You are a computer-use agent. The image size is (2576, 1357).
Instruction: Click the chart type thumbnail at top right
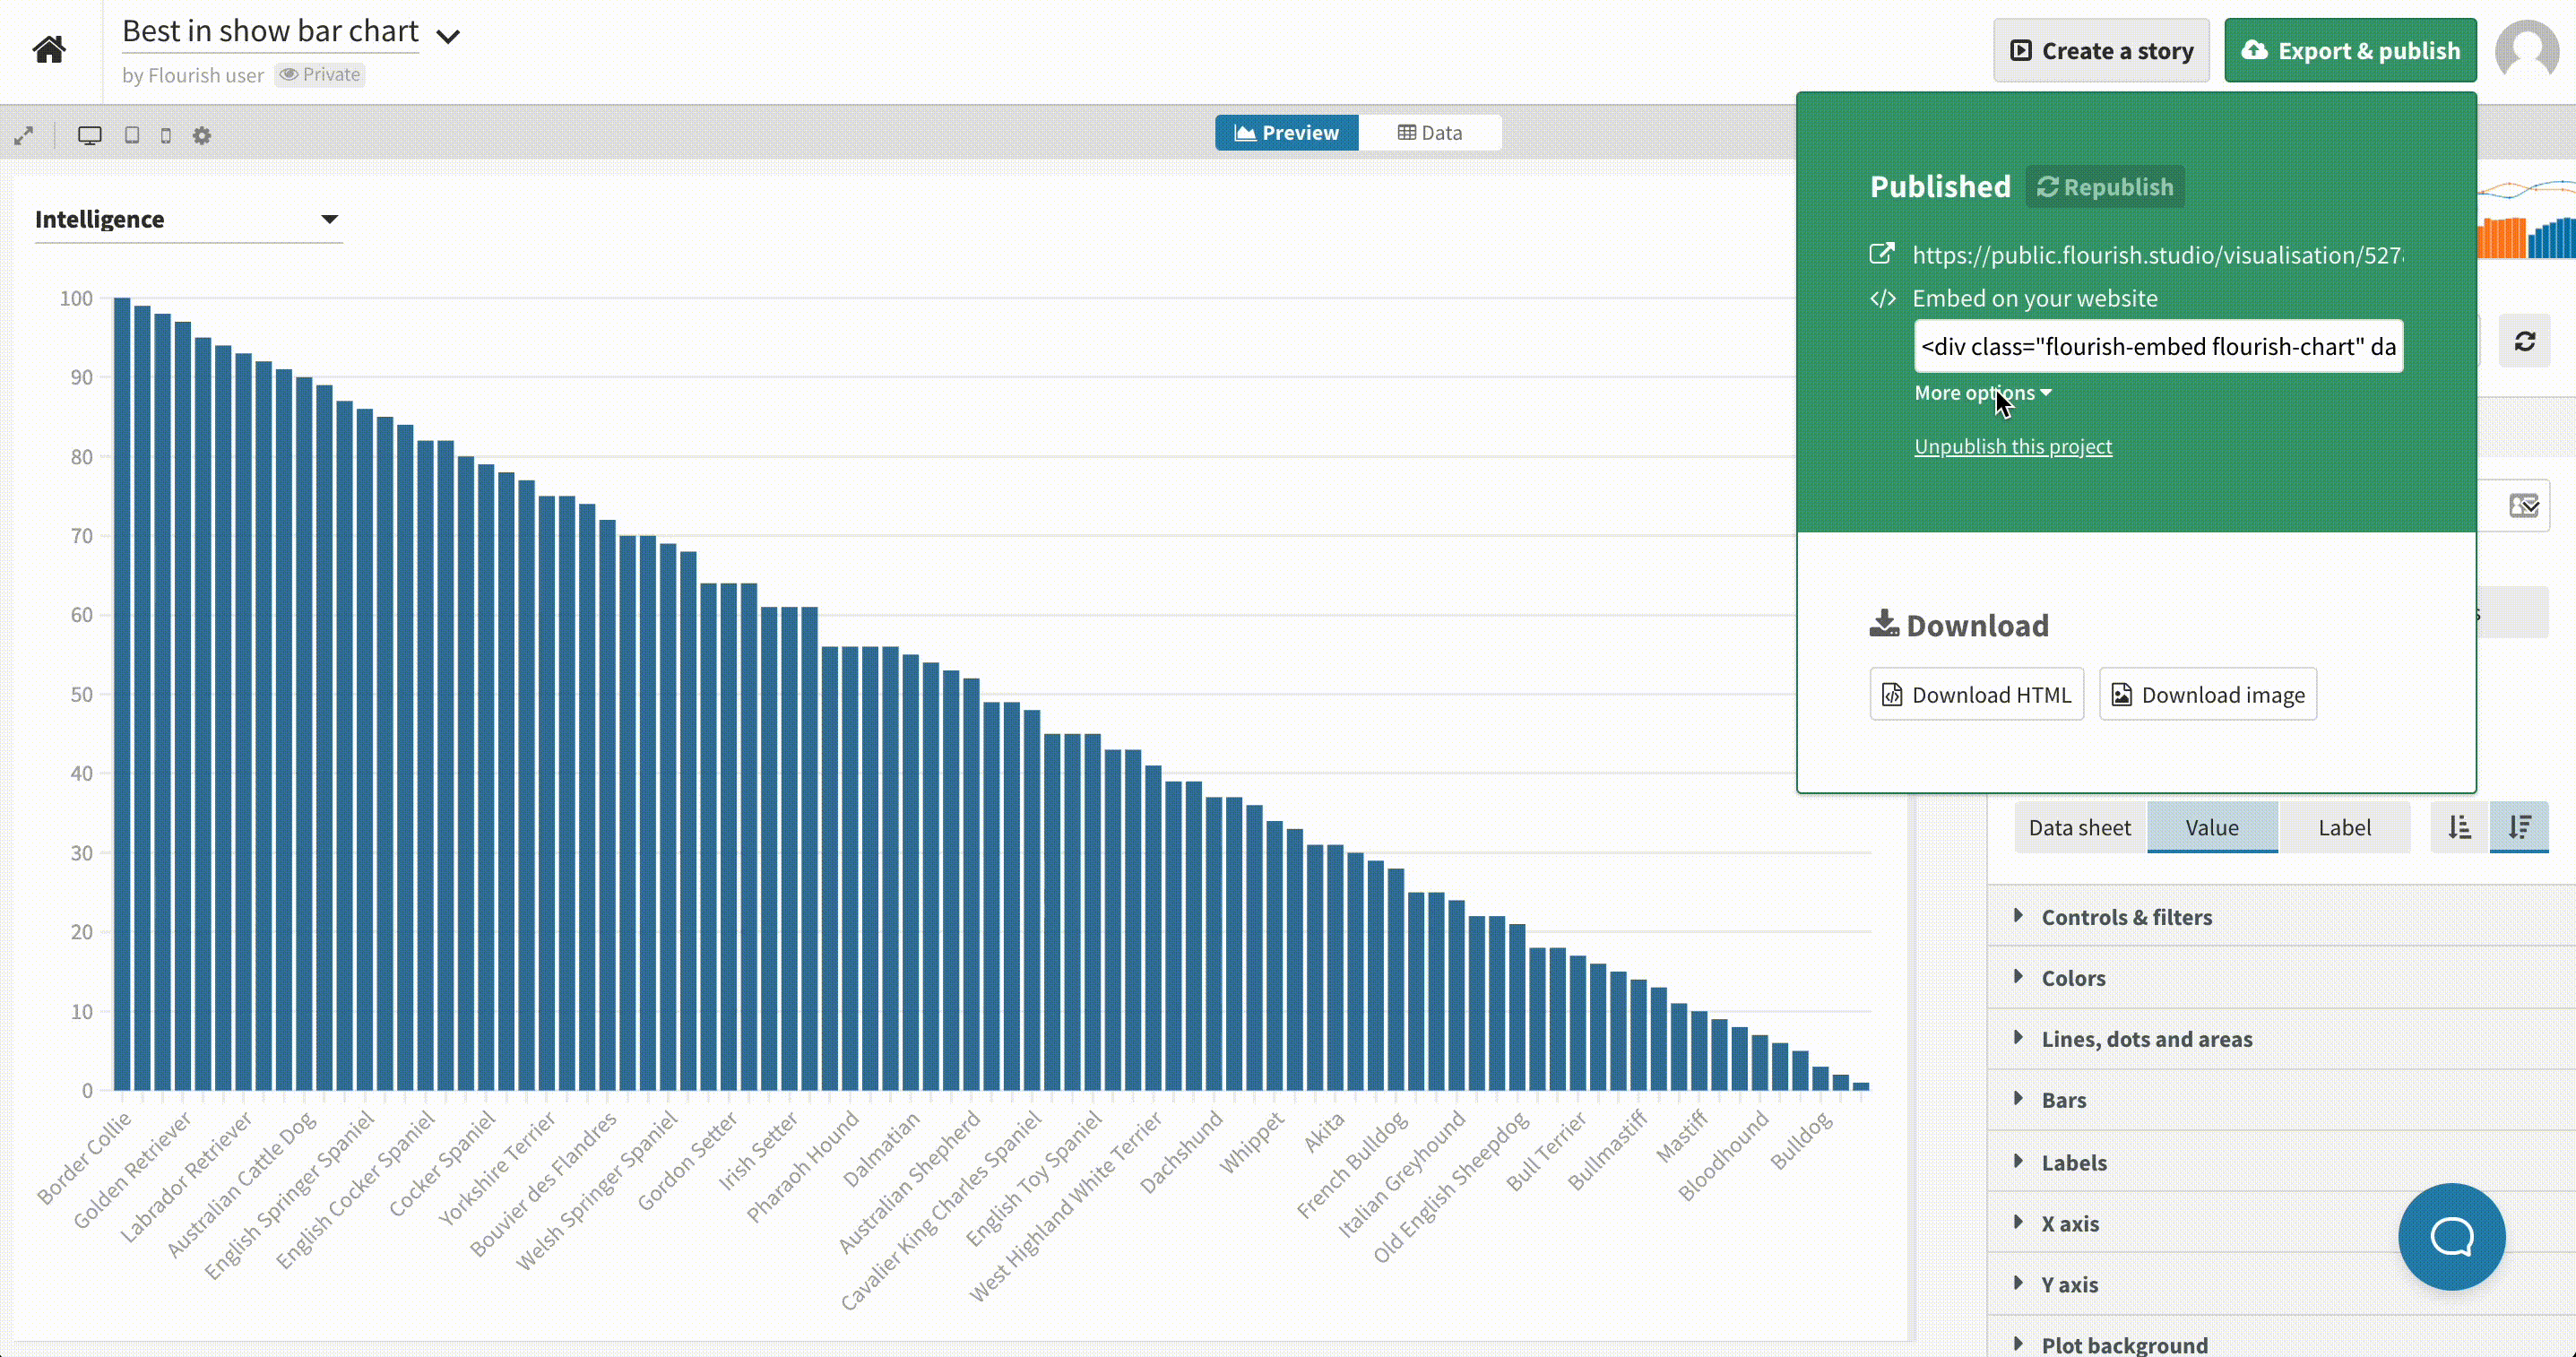(x=2526, y=219)
